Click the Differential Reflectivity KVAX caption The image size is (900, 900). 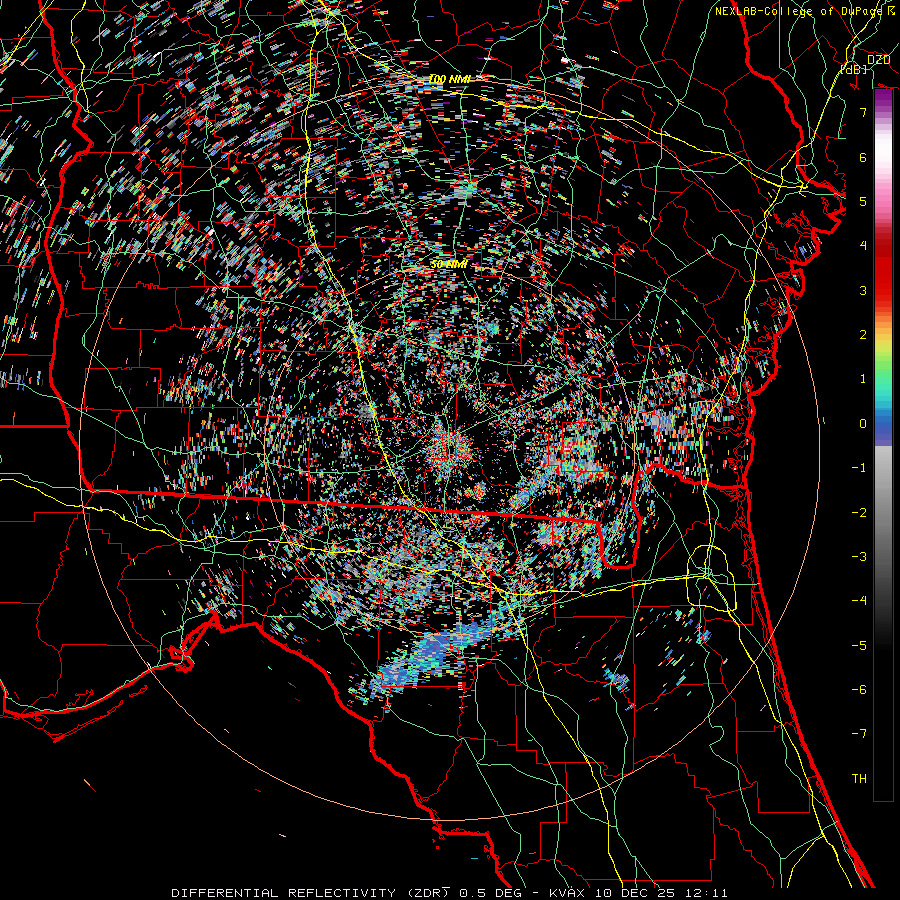[449, 893]
